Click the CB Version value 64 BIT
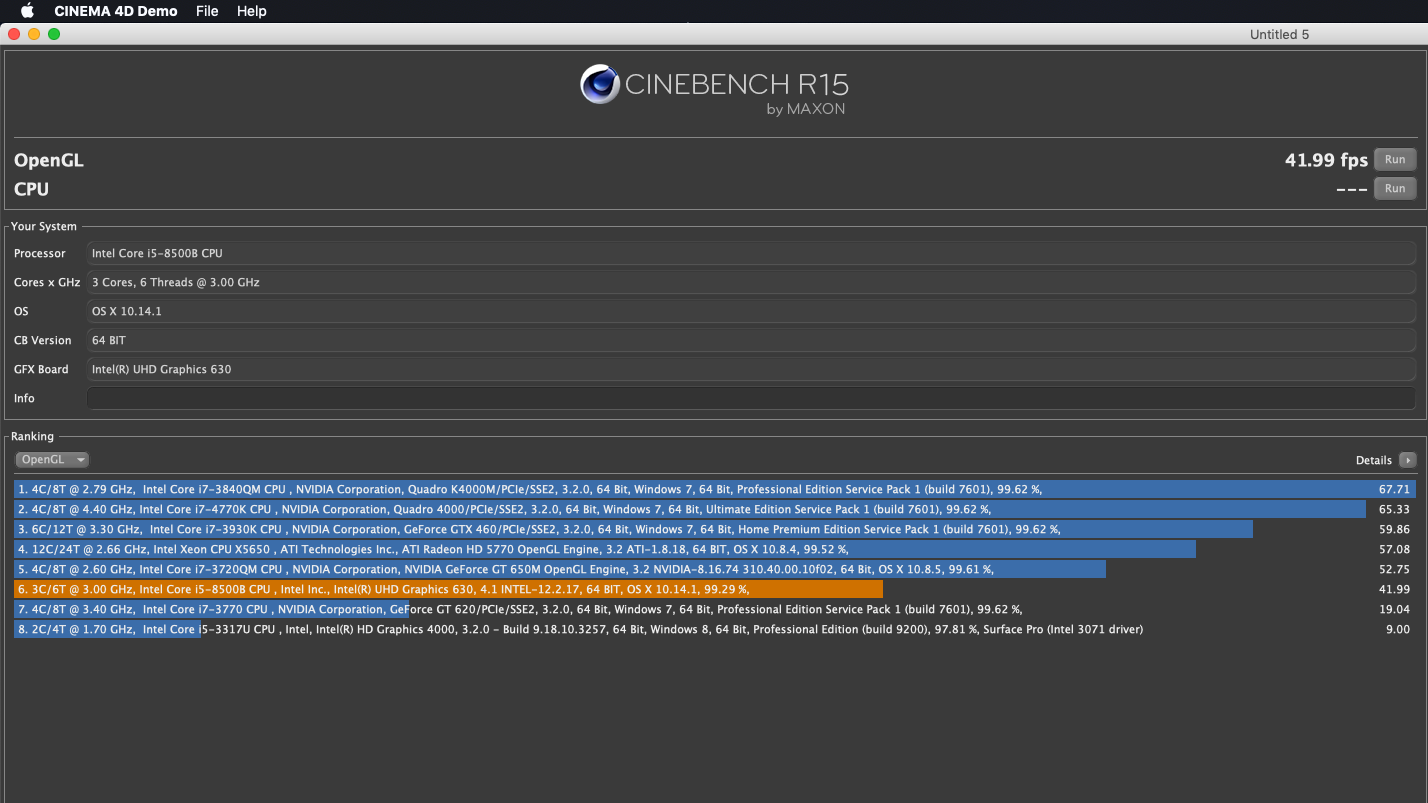 pos(751,340)
